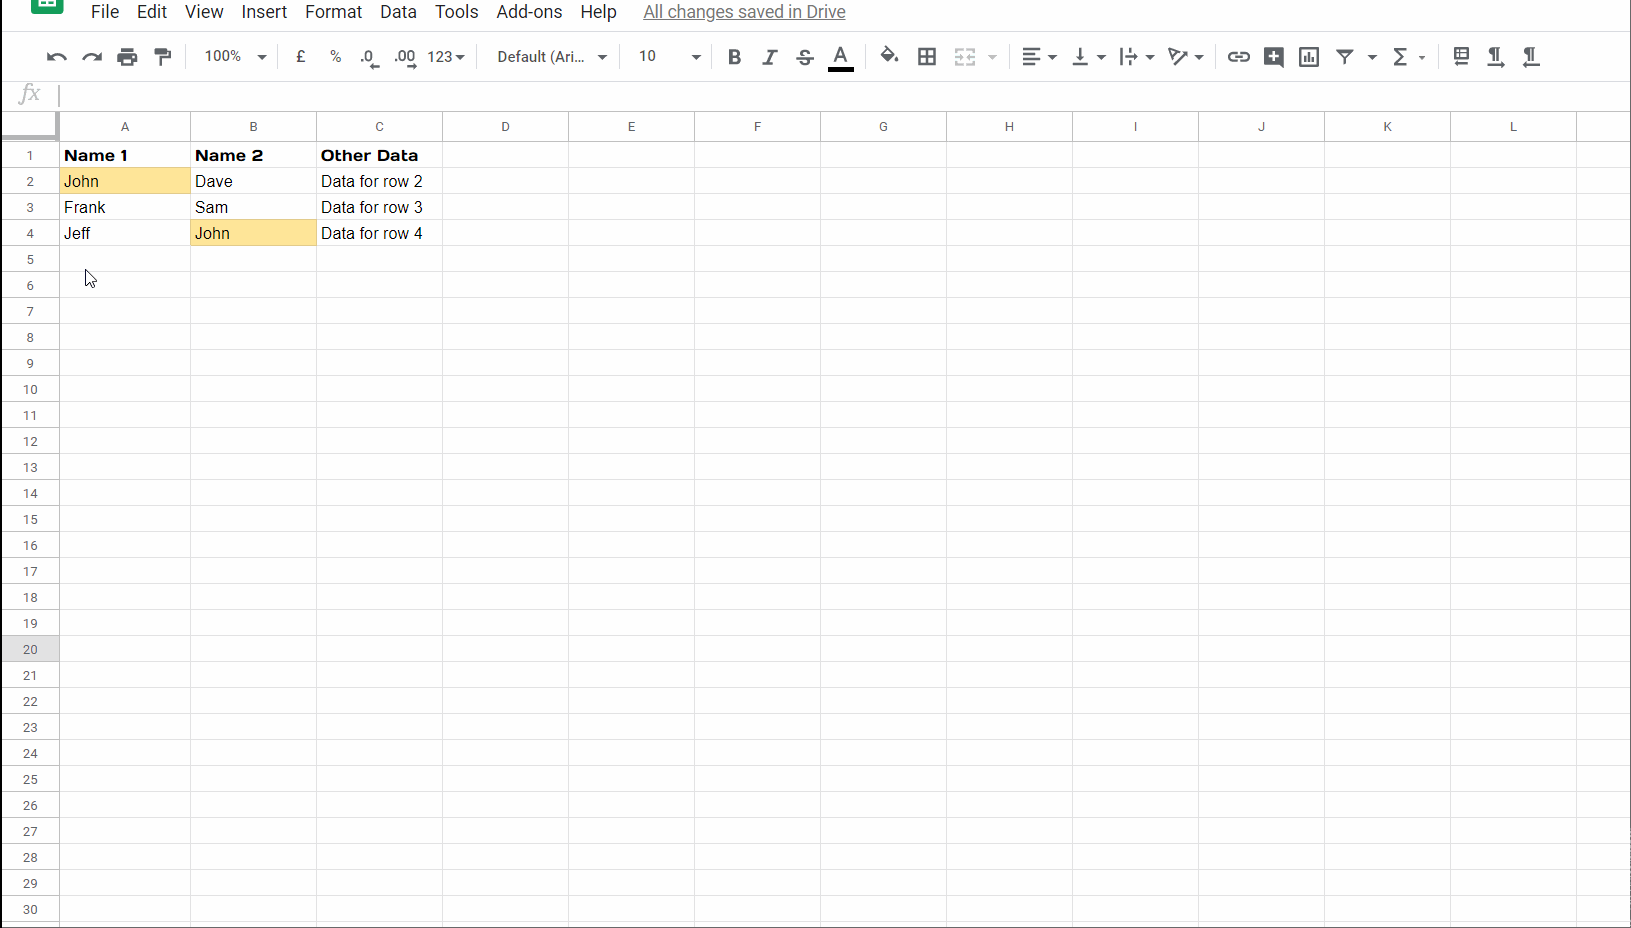1631x928 pixels.
Task: Click the Undo button
Action: [56, 57]
